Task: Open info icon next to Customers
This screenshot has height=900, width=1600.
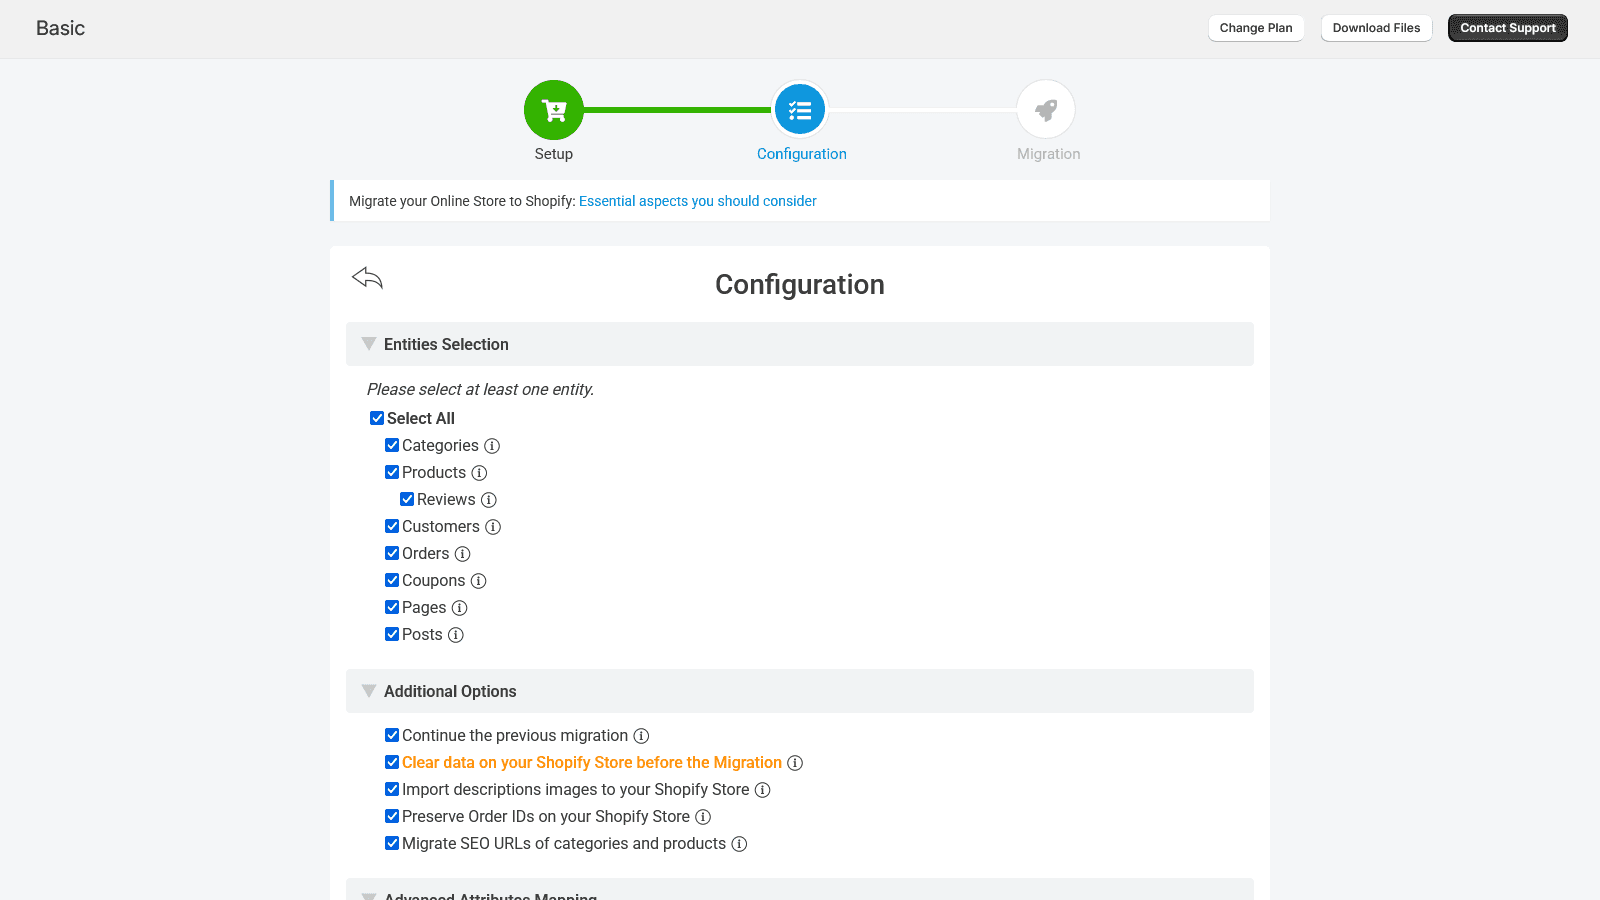Action: pos(493,527)
